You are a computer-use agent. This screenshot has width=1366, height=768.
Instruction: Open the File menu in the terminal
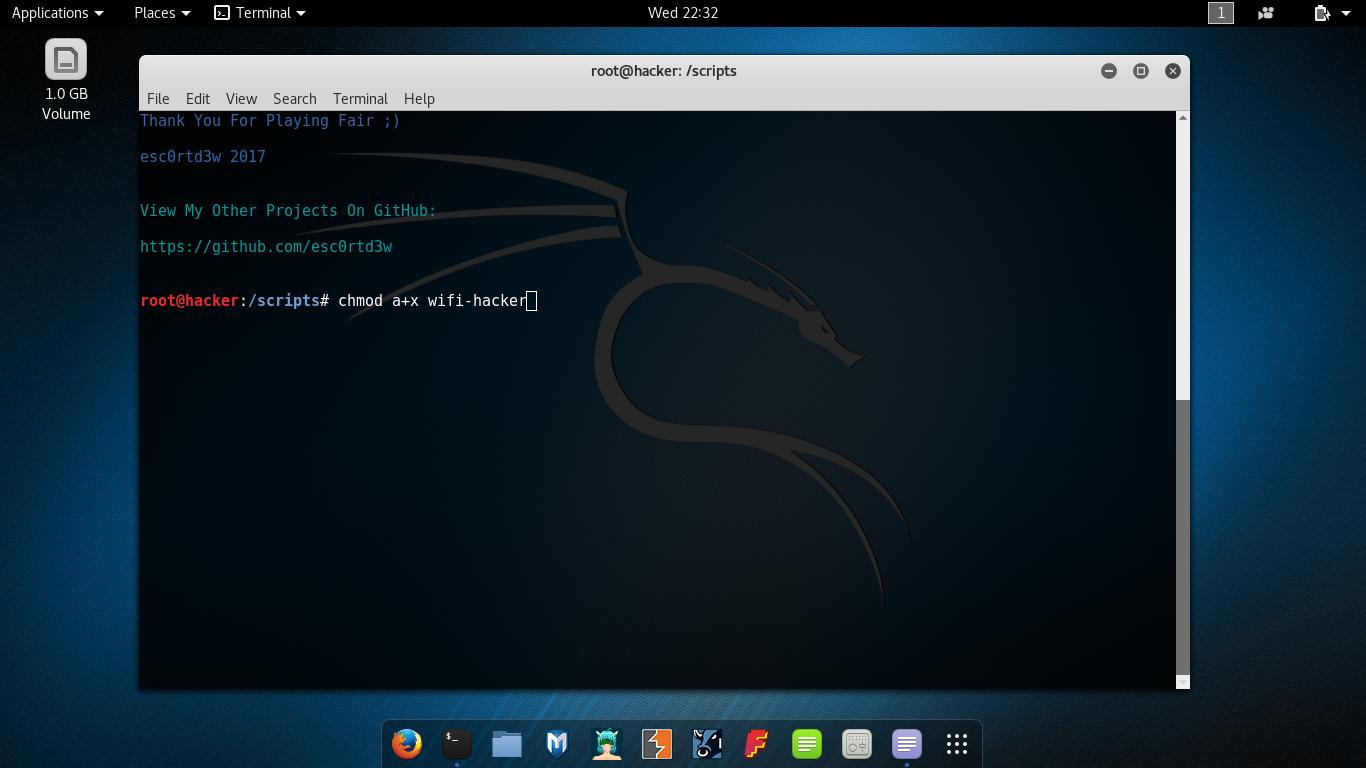[158, 98]
